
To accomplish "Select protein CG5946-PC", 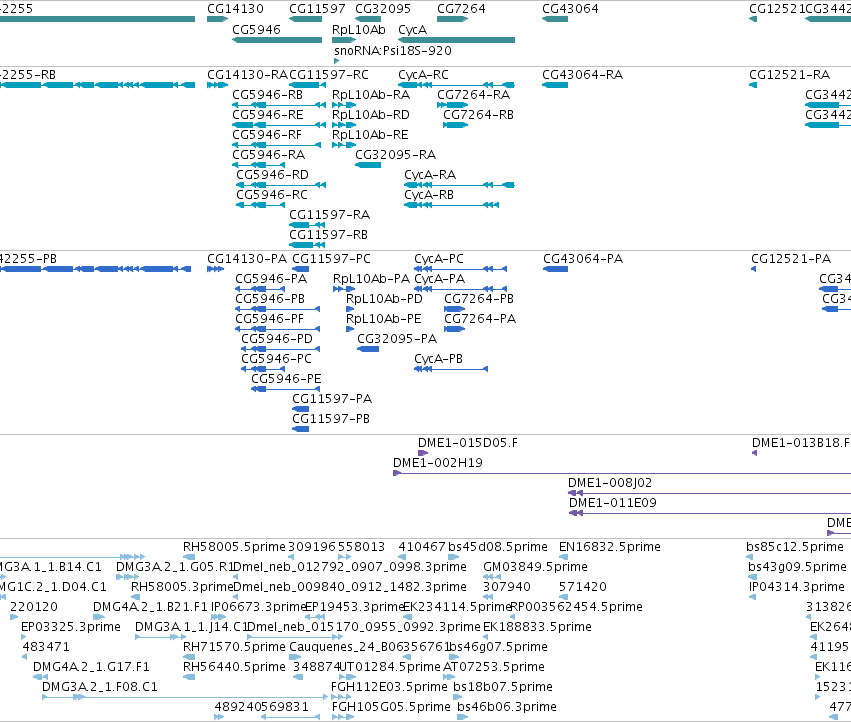I will point(276,359).
